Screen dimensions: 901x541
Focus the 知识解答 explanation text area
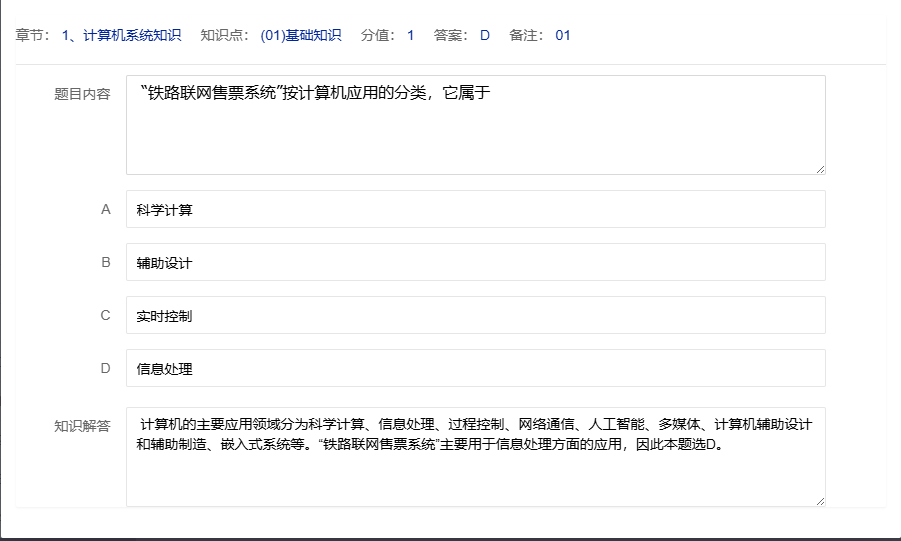(475, 457)
